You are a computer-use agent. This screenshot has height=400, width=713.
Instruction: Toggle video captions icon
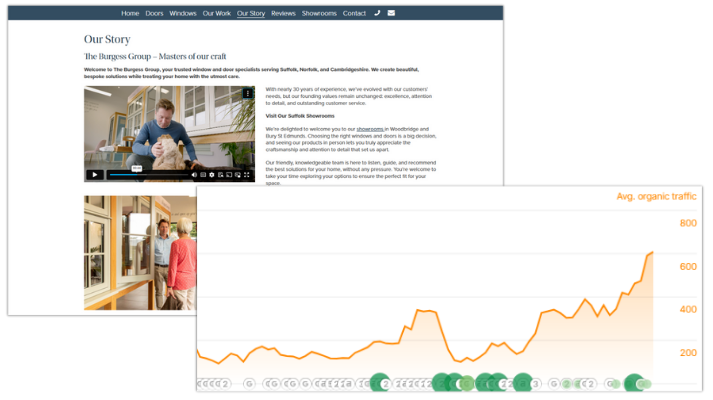[x=203, y=175]
